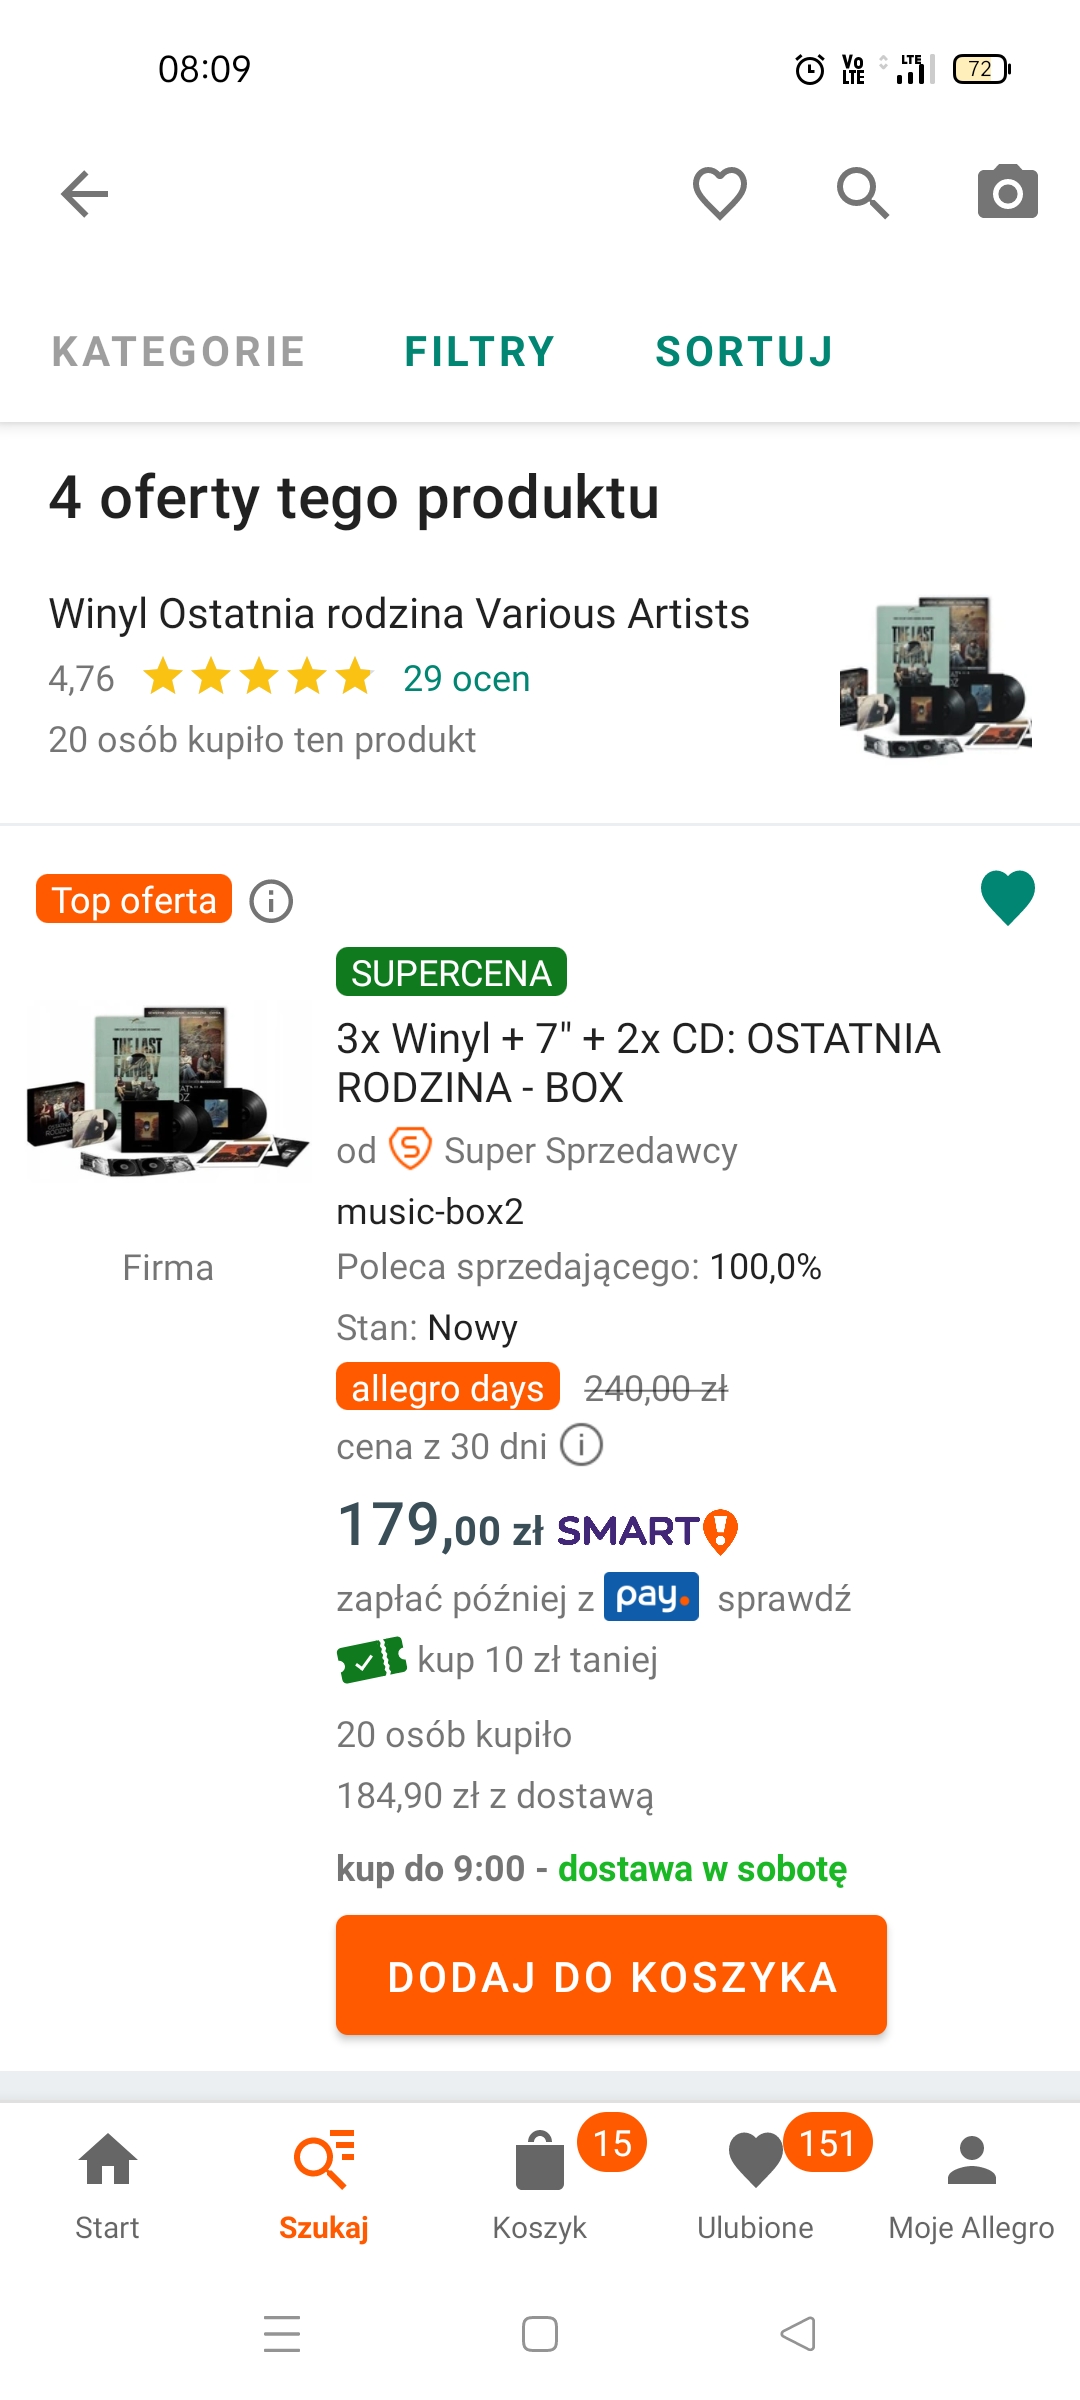The width and height of the screenshot is (1080, 2400).
Task: Go back with the arrow icon
Action: (85, 193)
